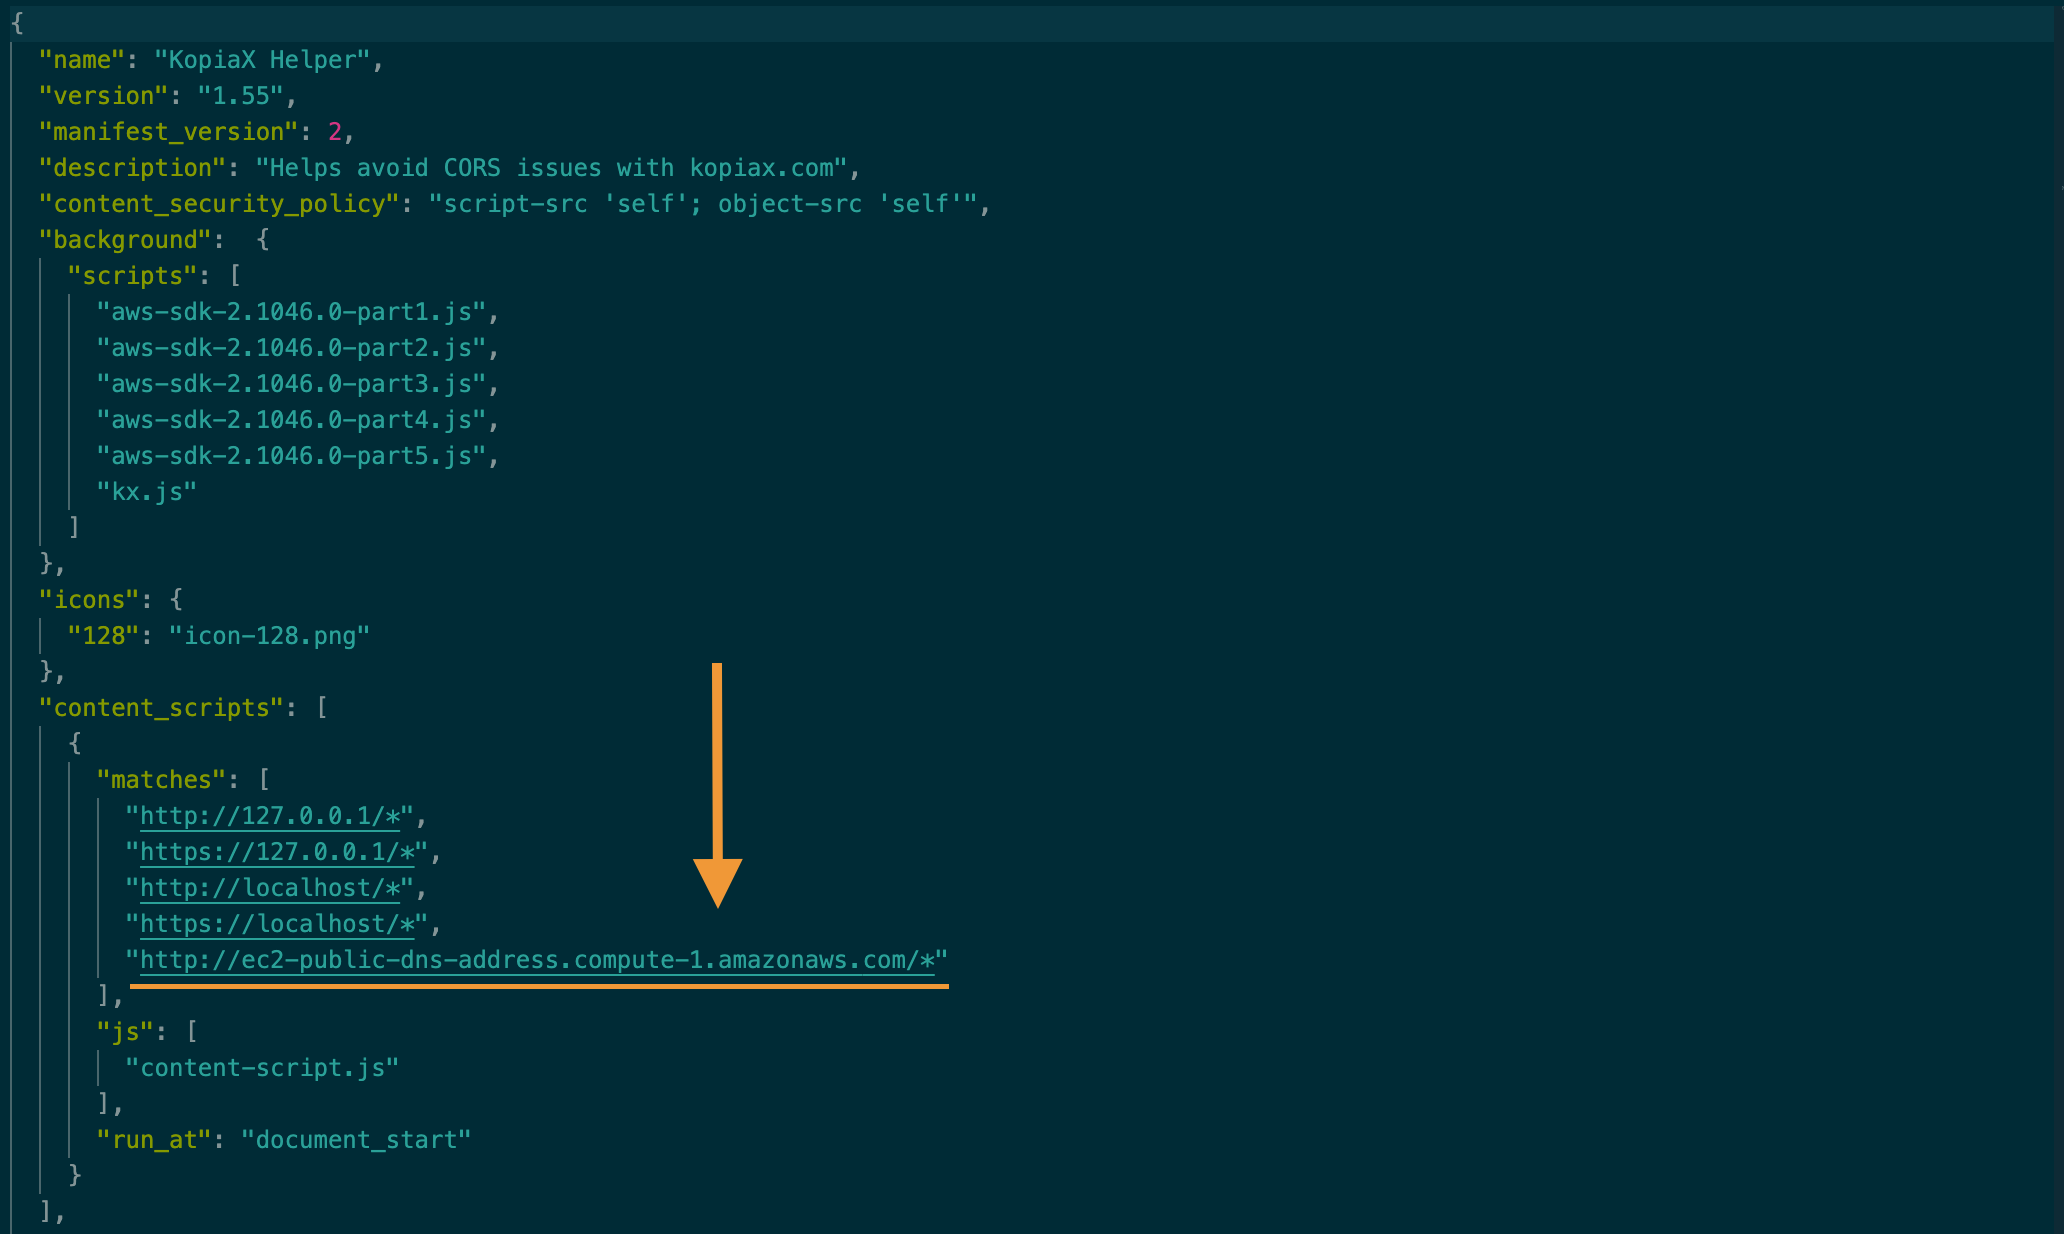Screen dimensions: 2064x1234
Task: Click the "background" key
Action: tap(125, 240)
